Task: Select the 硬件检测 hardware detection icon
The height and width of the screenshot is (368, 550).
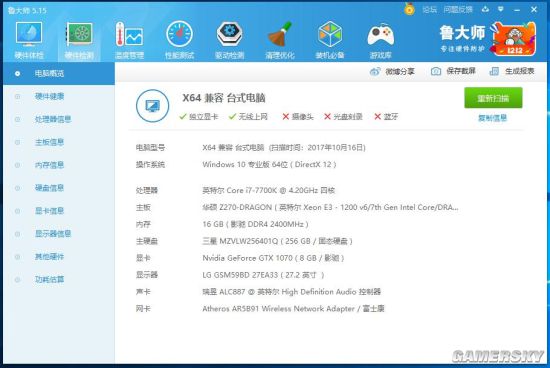Action: point(79,34)
